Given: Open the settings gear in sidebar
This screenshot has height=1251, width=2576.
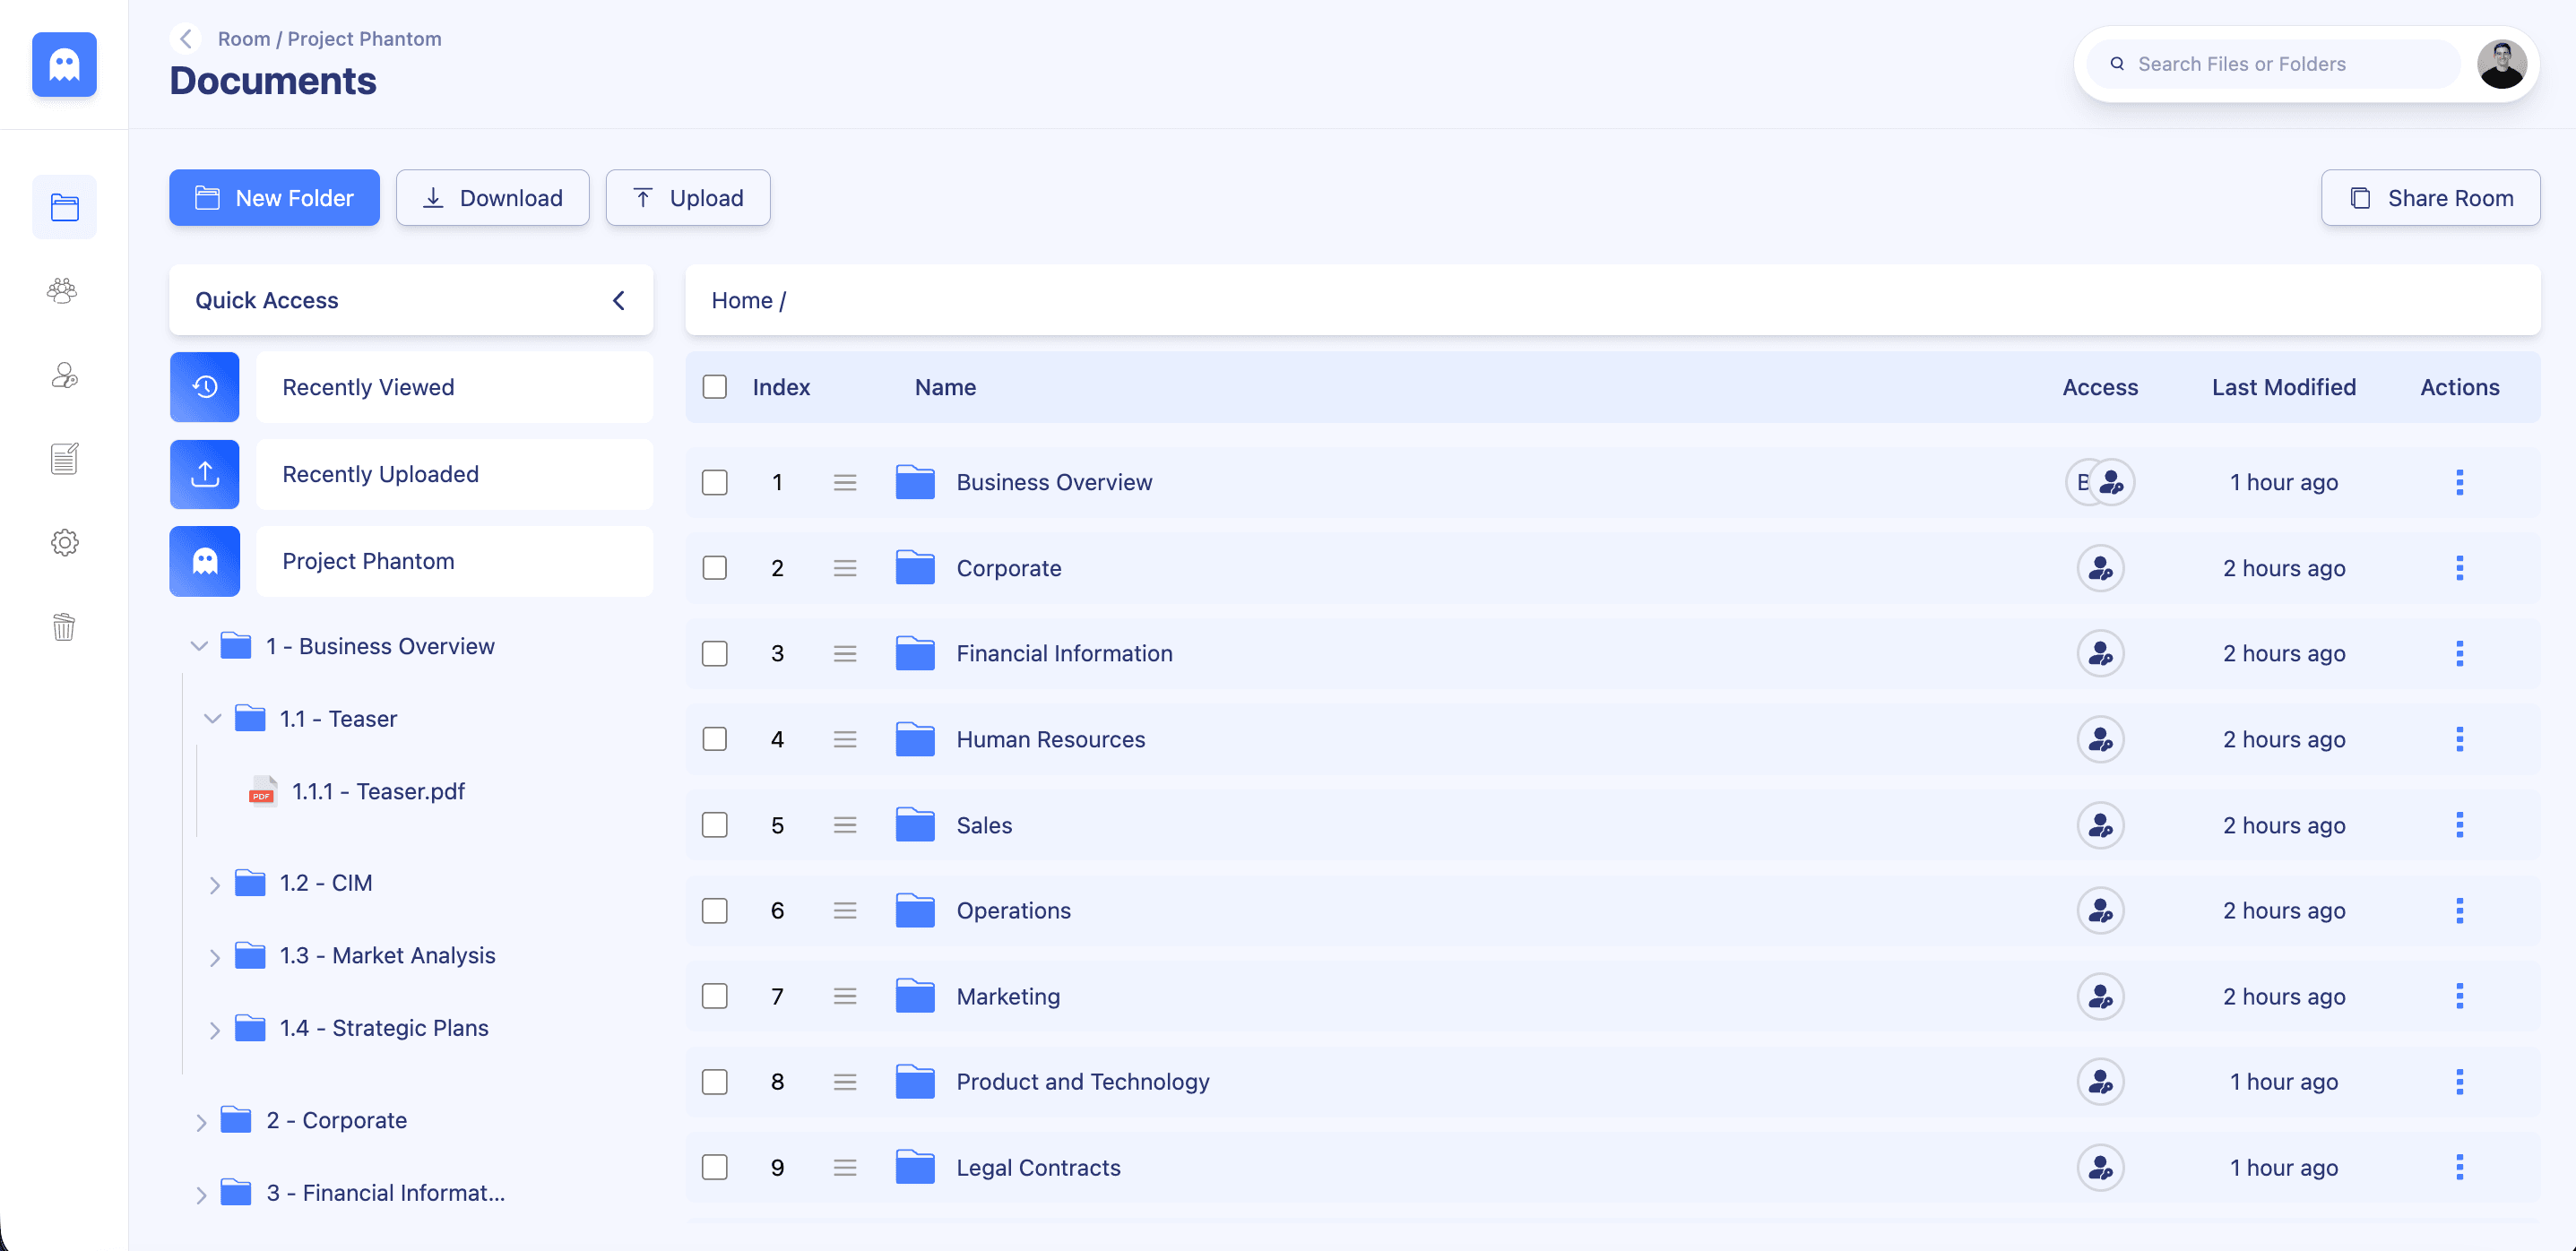Looking at the screenshot, I should tap(64, 543).
